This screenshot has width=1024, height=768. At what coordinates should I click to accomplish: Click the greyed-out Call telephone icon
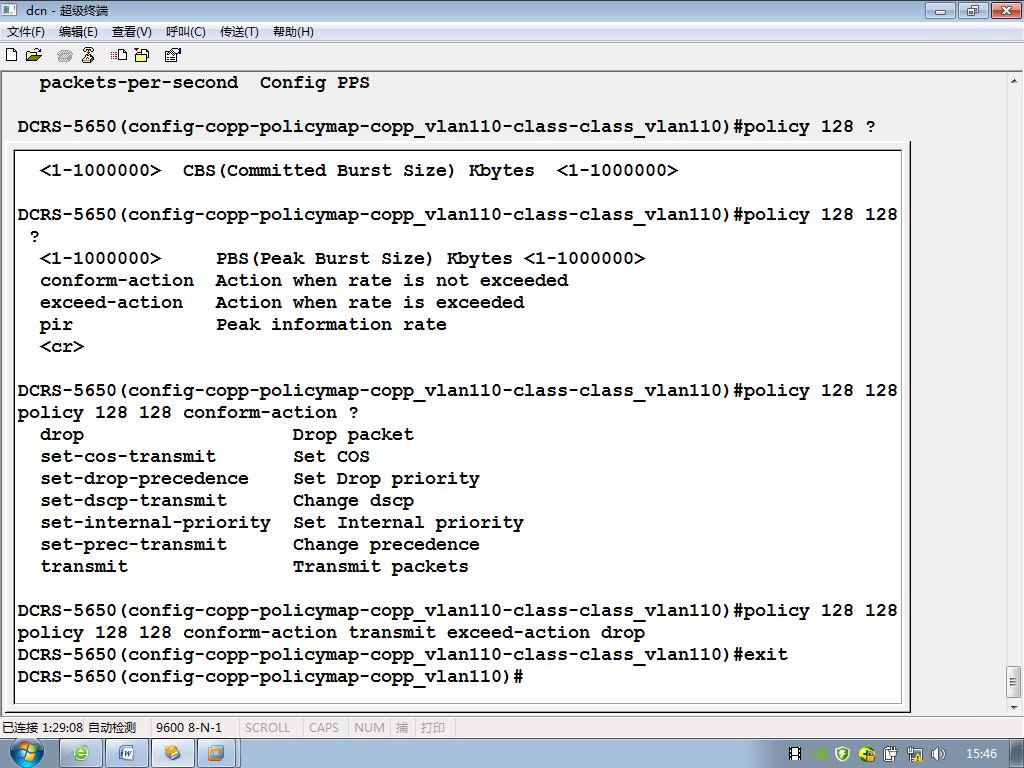coord(64,56)
